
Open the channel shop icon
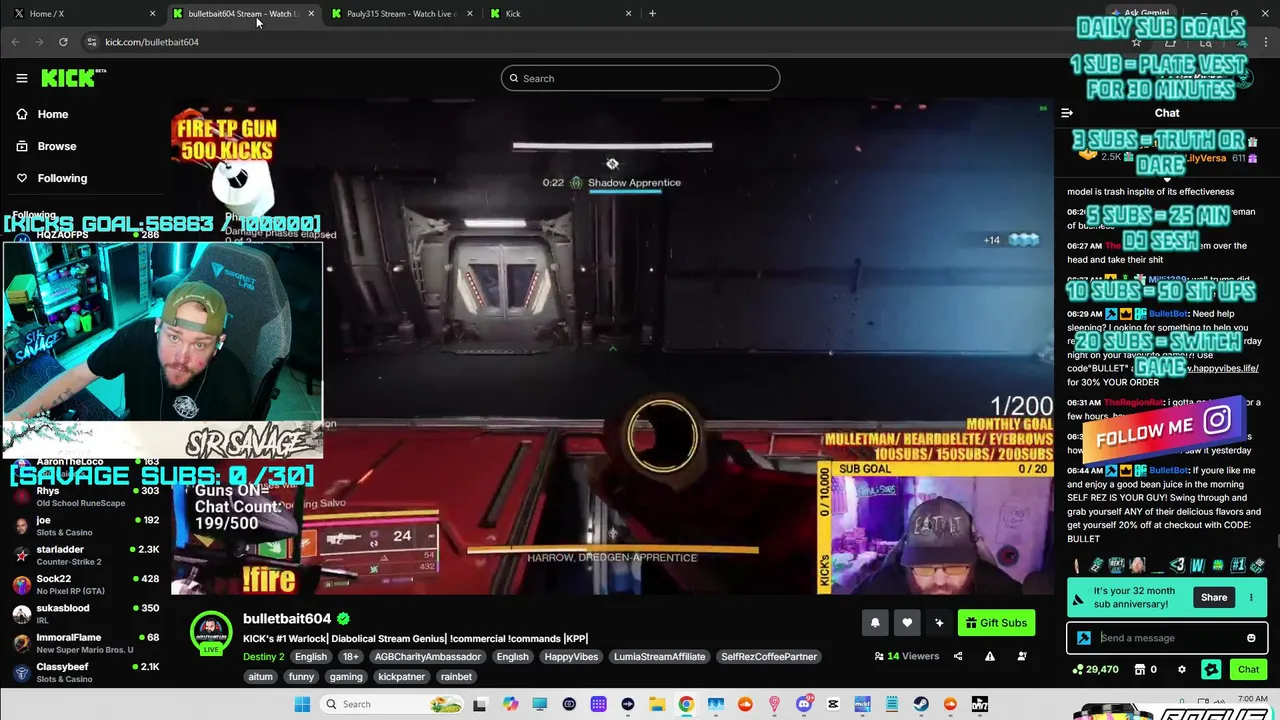[x=1139, y=670]
